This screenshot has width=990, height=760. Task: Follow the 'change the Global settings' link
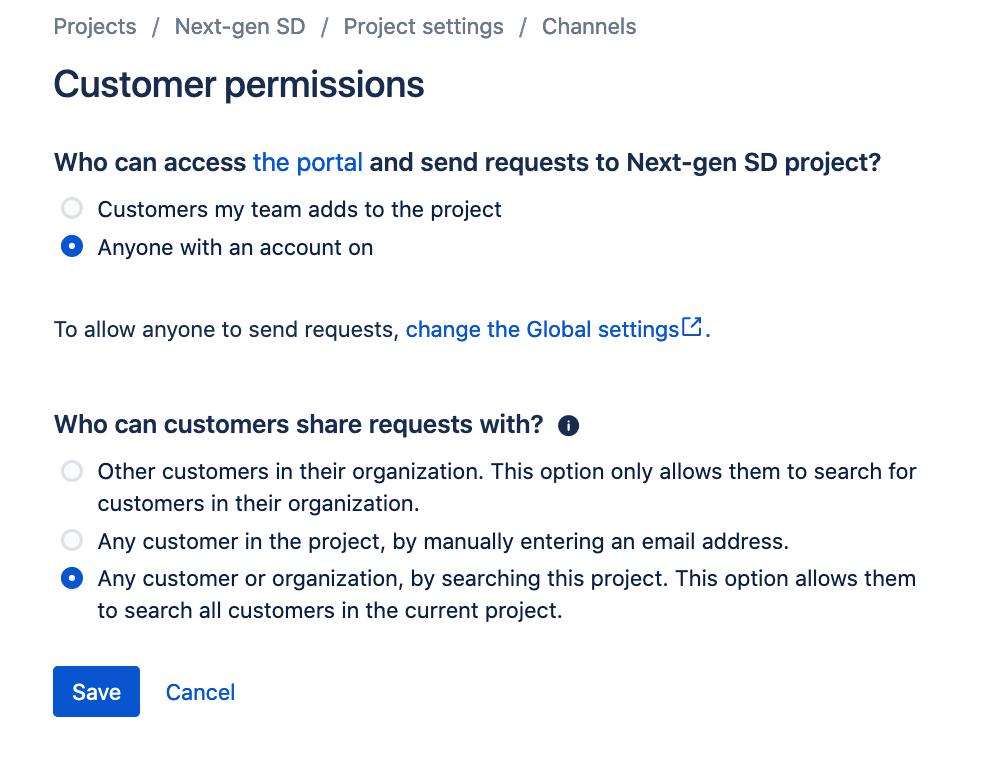coord(542,329)
